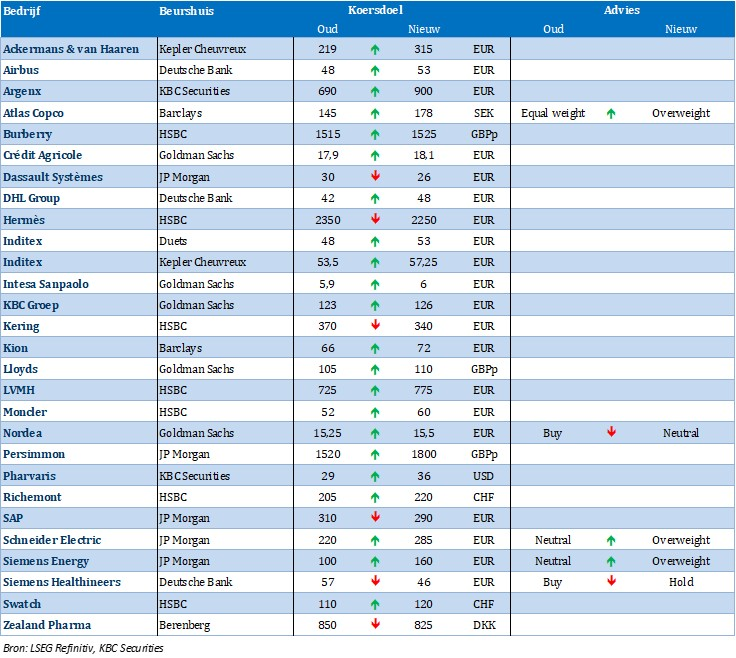This screenshot has width=736, height=658.
Task: Click the green advice arrow for Schneider Electric
Action: [x=611, y=540]
